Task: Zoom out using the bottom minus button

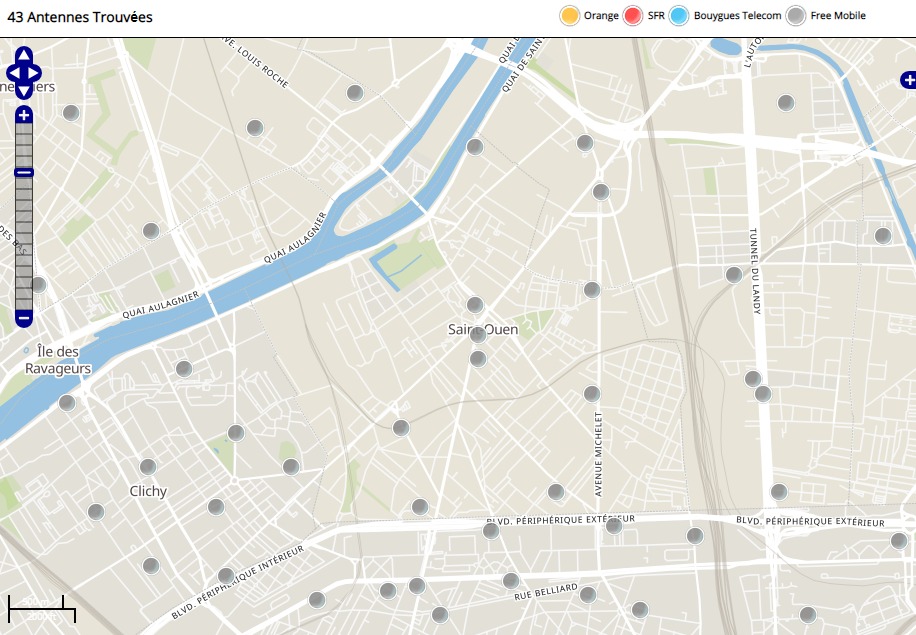Action: (x=24, y=319)
